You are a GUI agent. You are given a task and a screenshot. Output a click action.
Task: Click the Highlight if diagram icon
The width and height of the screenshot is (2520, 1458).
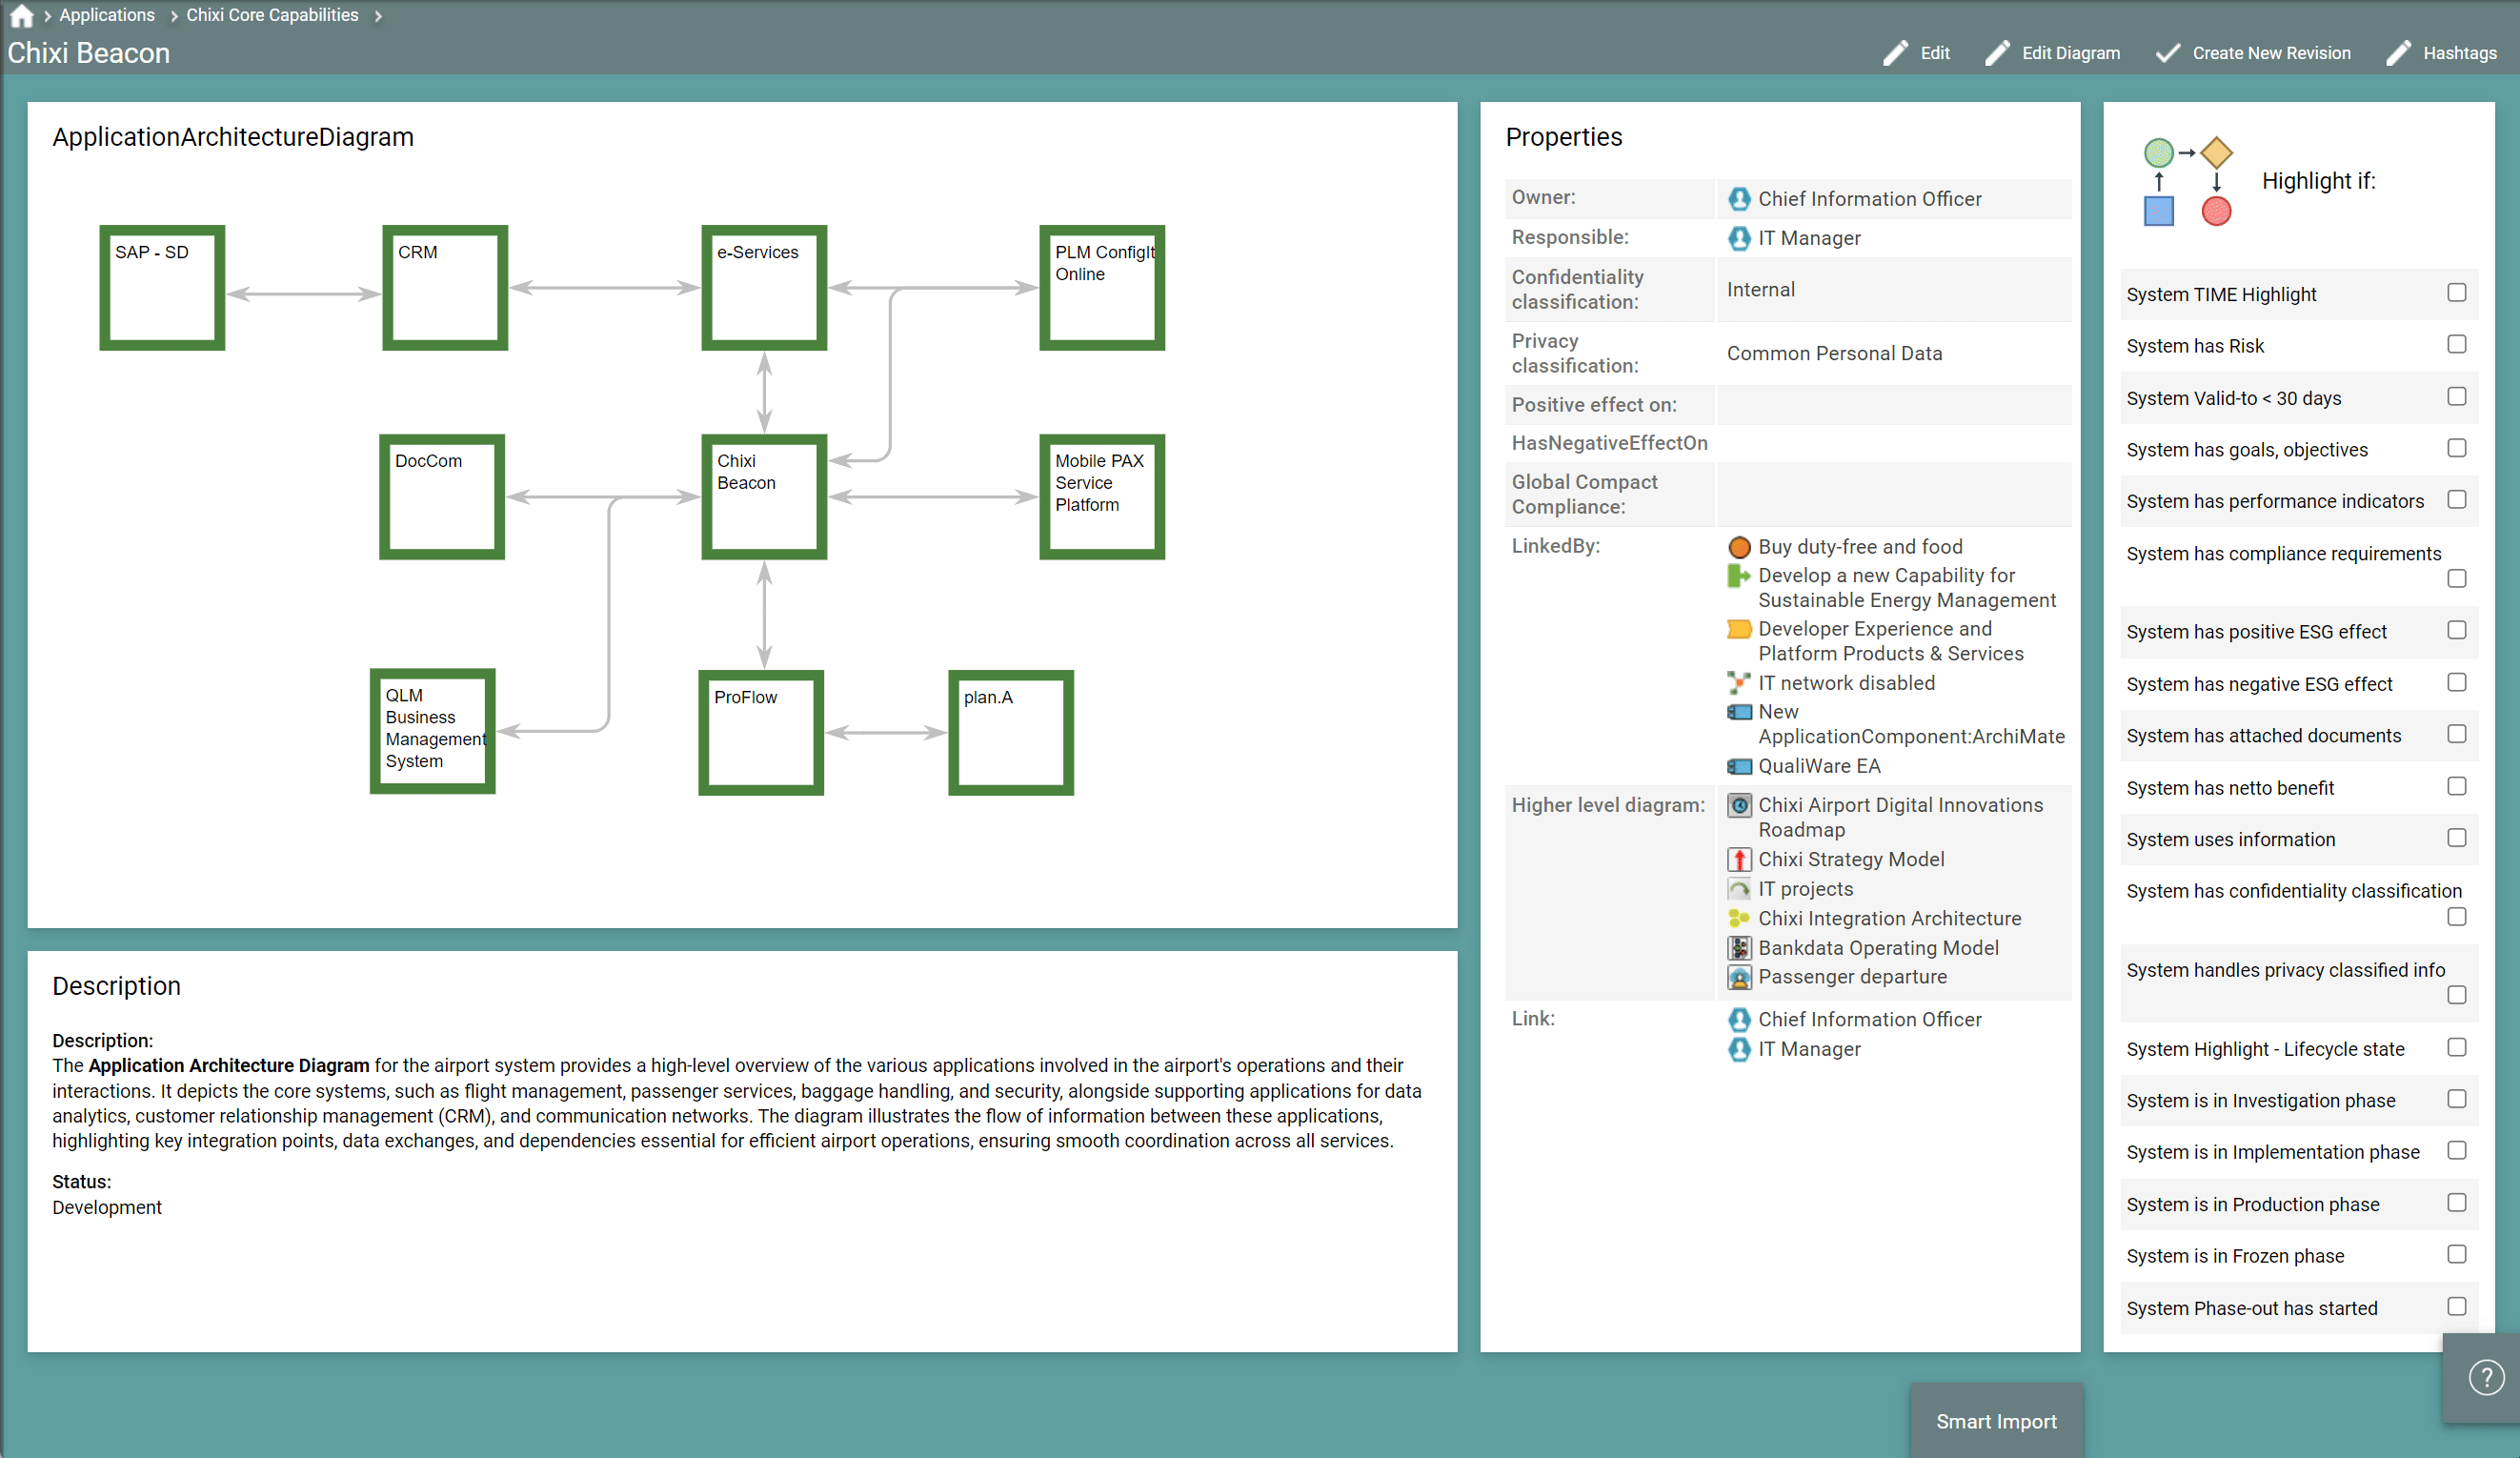tap(2187, 181)
